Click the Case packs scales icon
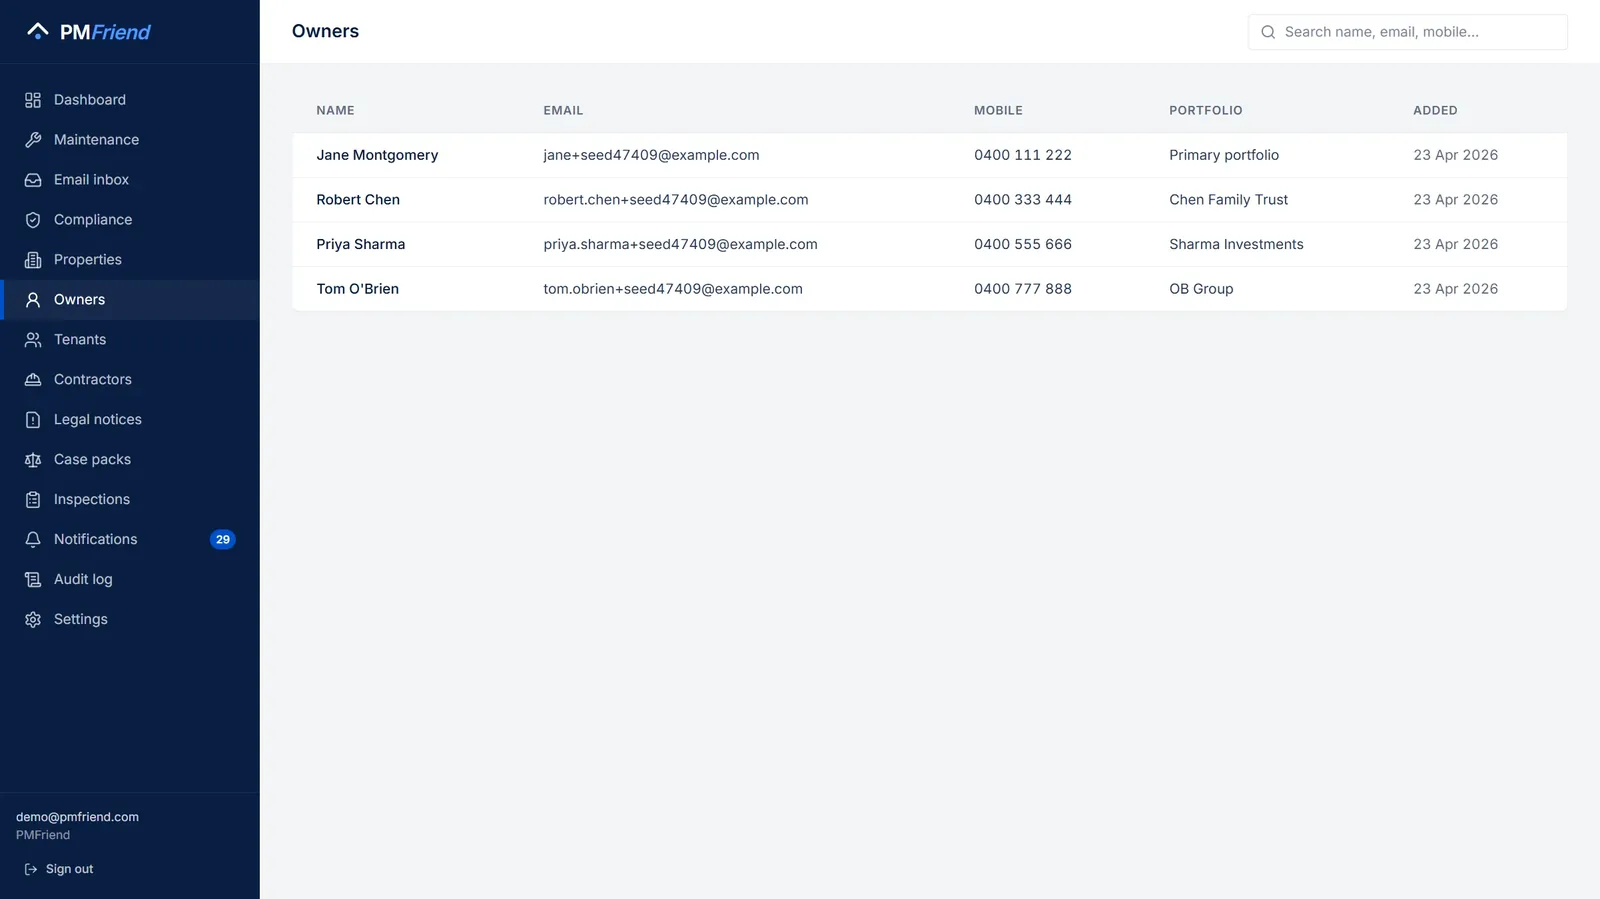 pos(33,460)
